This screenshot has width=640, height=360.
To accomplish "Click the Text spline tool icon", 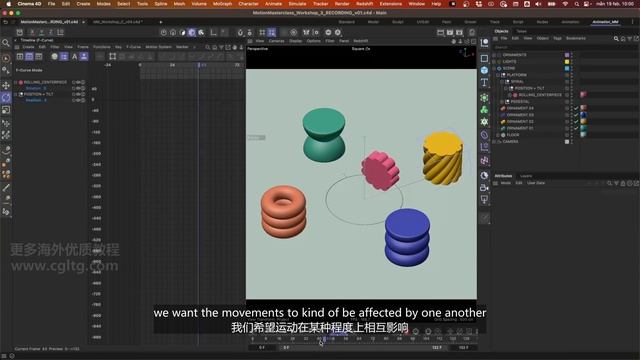I will pos(484,82).
